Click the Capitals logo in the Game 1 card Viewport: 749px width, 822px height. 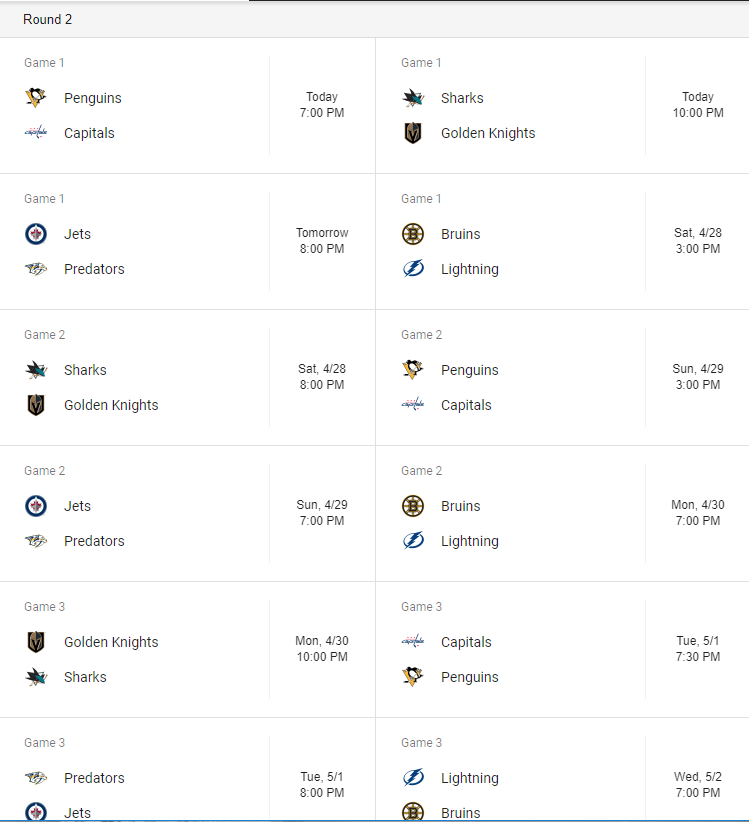click(36, 133)
